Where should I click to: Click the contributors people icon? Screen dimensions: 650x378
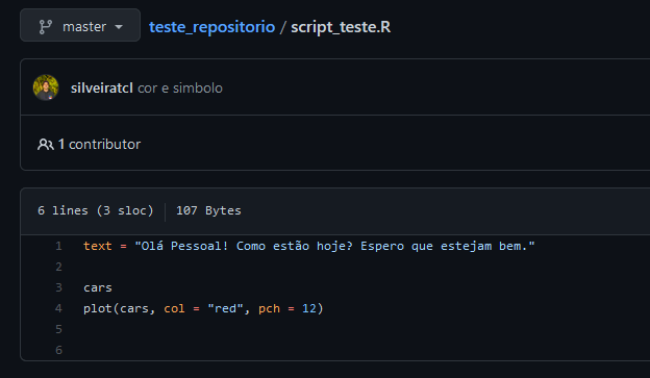click(45, 144)
